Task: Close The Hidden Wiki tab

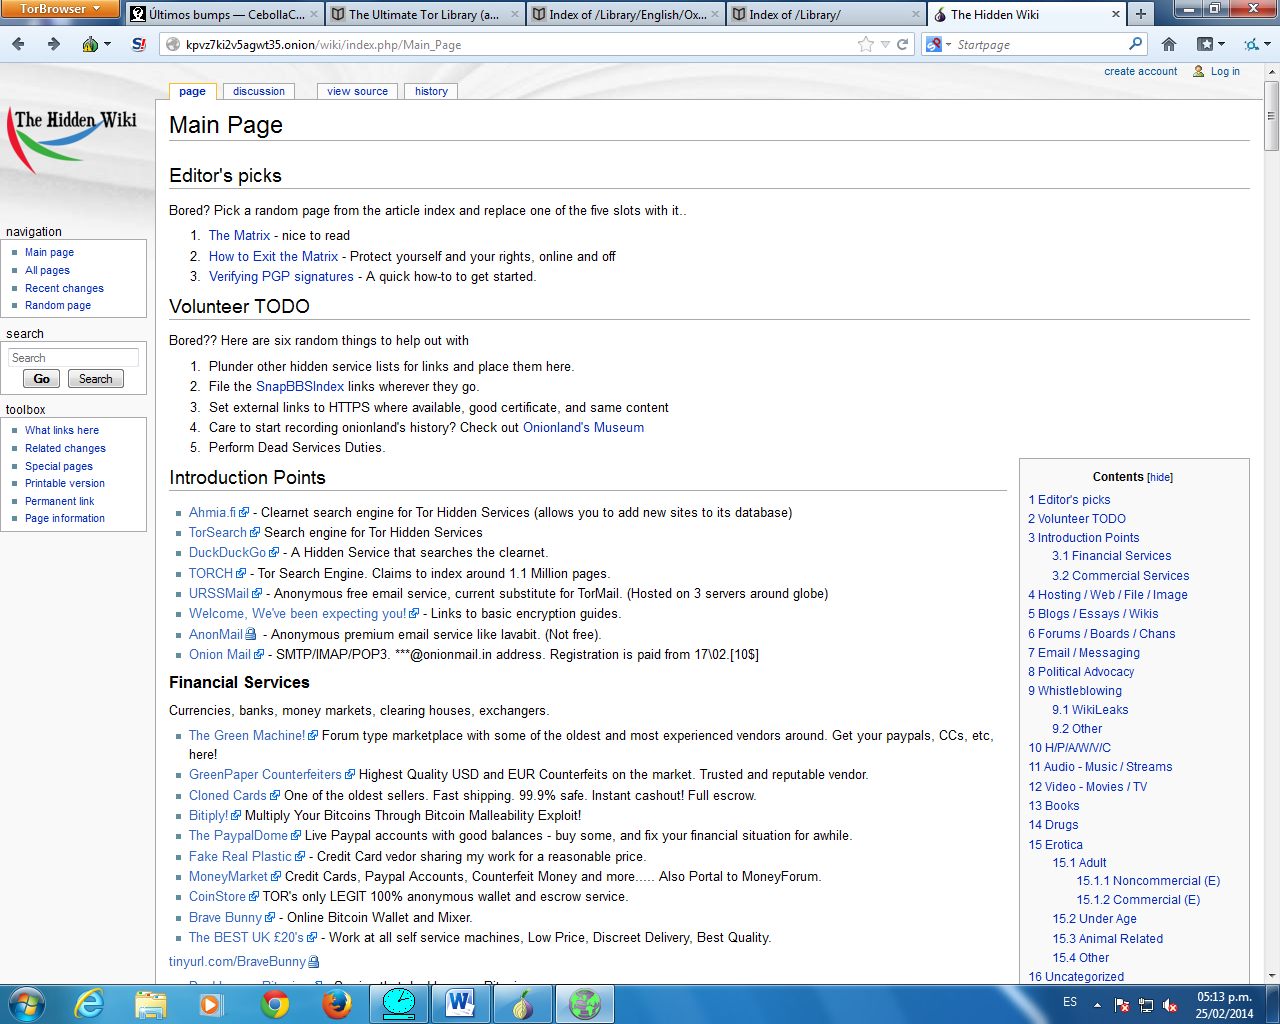Action: (x=1116, y=14)
